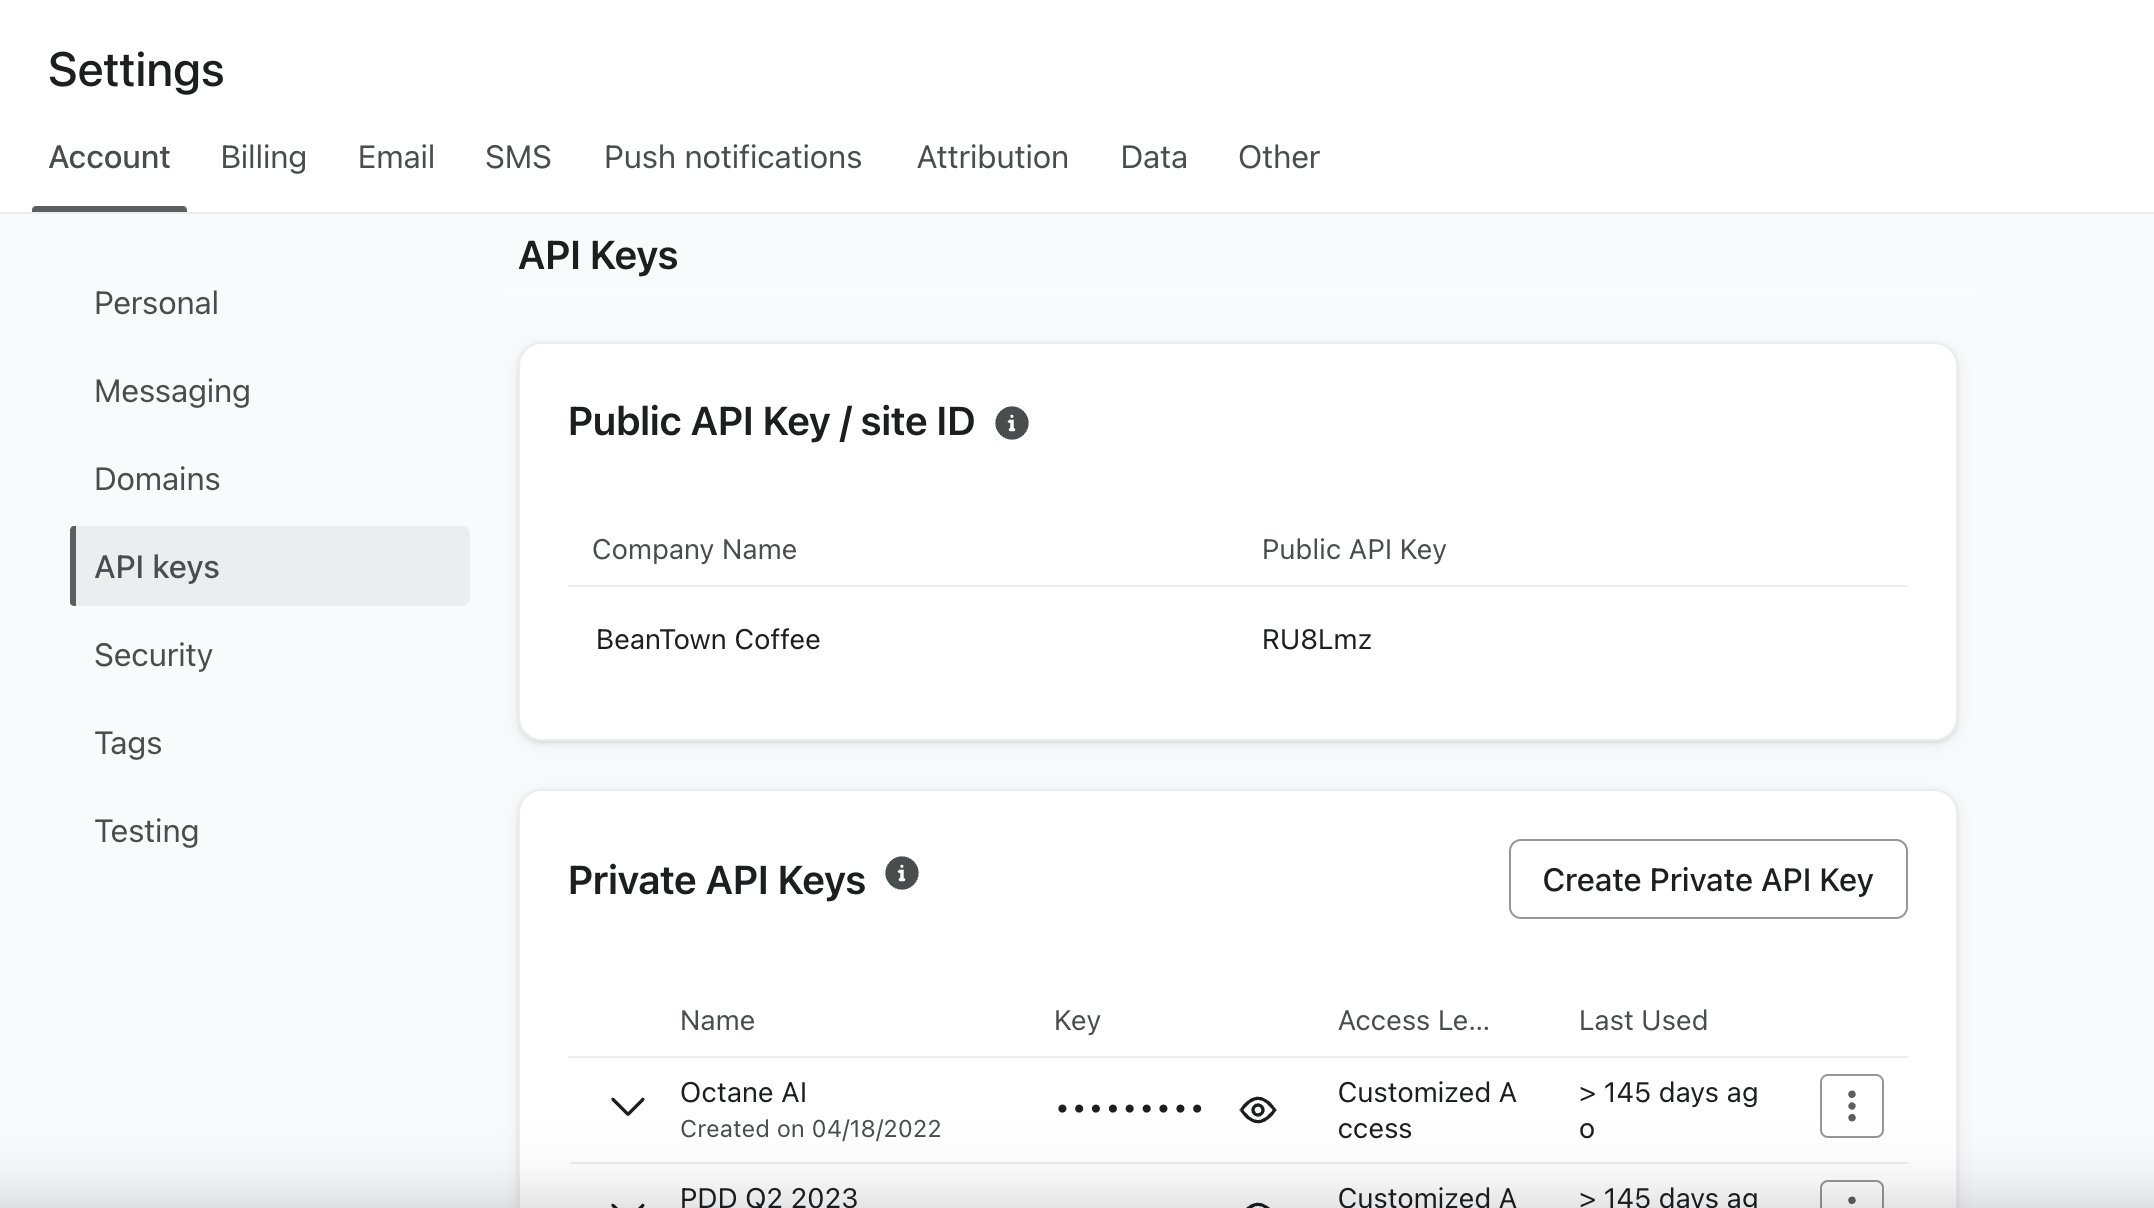Click Create Private API Key button
The height and width of the screenshot is (1208, 2154).
click(1707, 879)
